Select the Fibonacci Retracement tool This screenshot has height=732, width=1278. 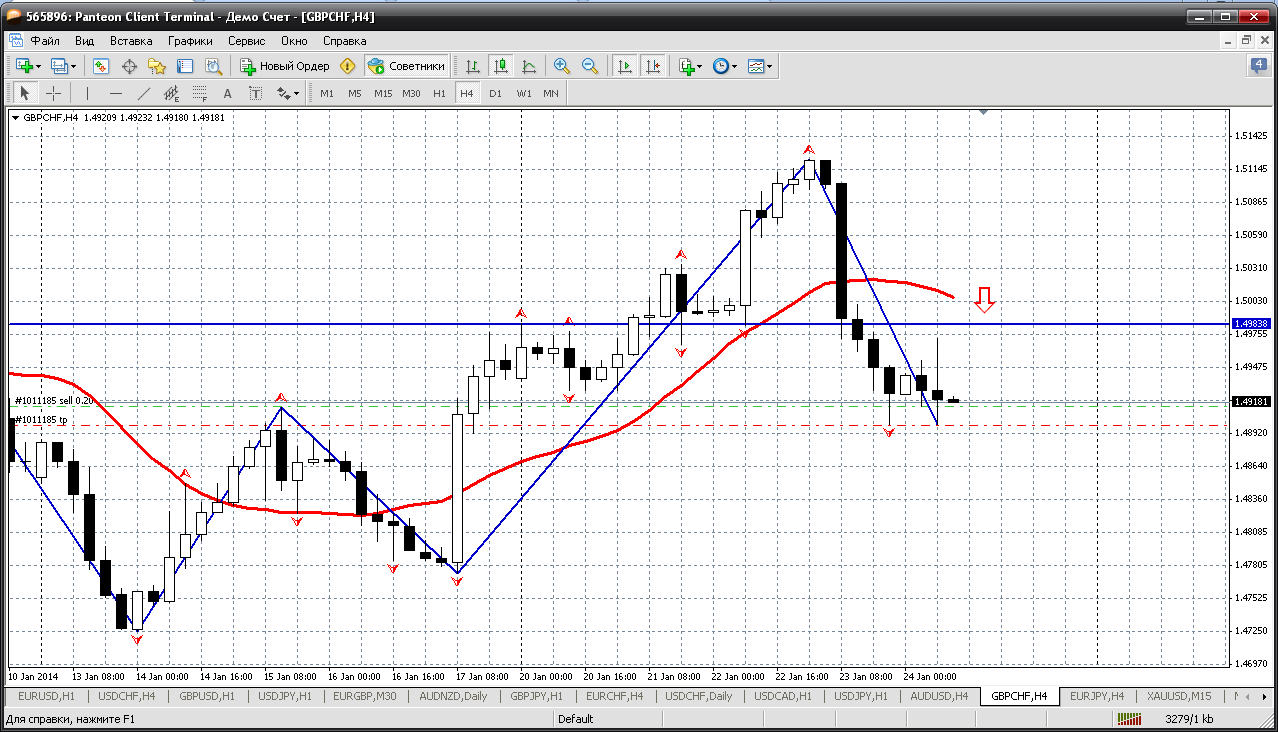pos(199,93)
